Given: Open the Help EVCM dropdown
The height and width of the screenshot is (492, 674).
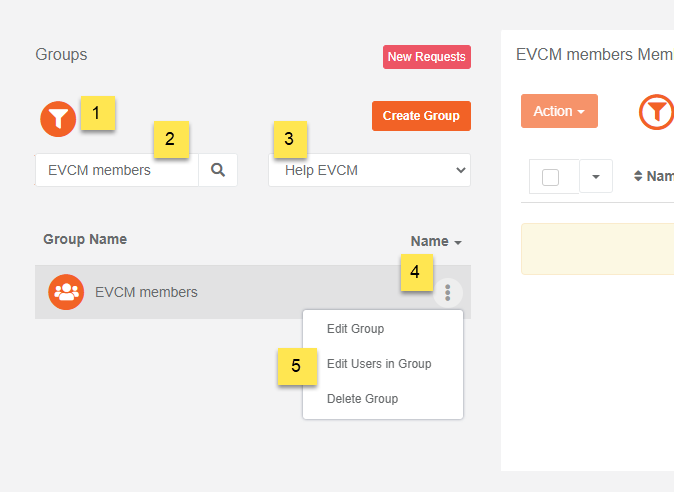Looking at the screenshot, I should tap(369, 170).
